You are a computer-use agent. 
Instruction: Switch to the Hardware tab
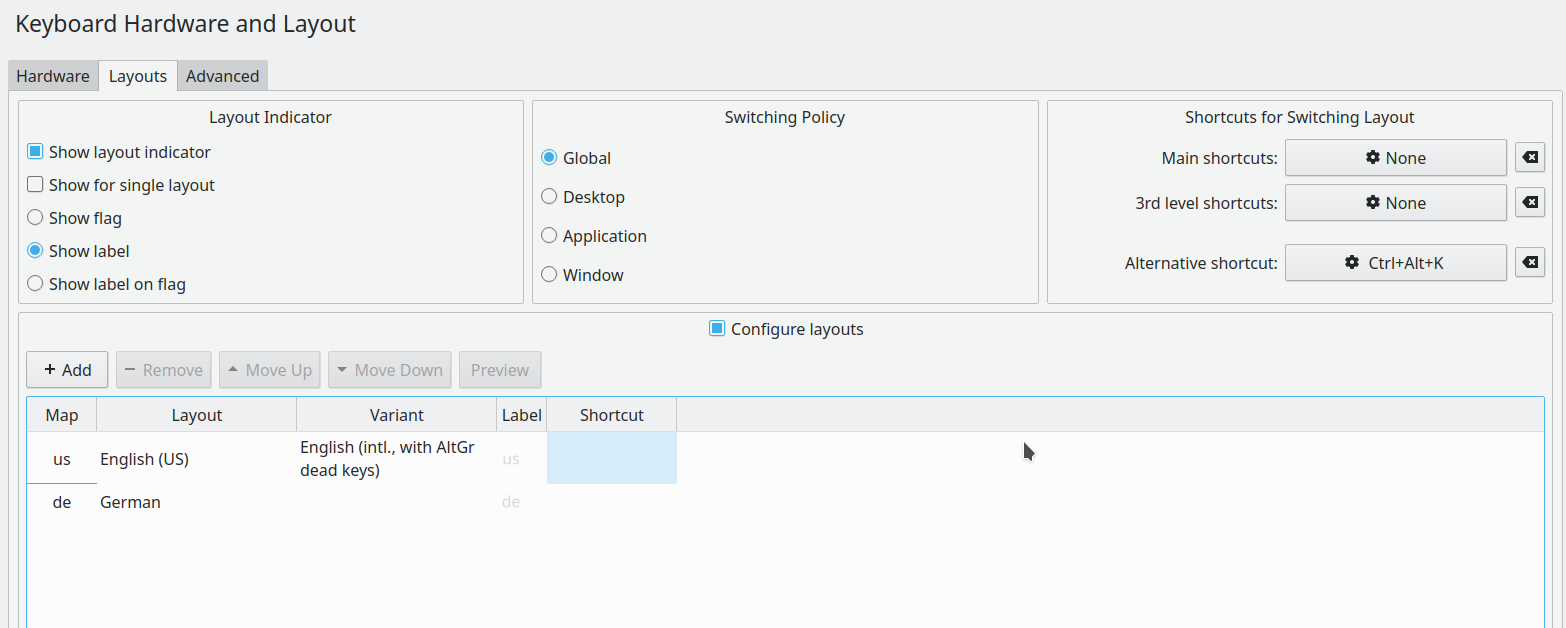pyautogui.click(x=53, y=76)
